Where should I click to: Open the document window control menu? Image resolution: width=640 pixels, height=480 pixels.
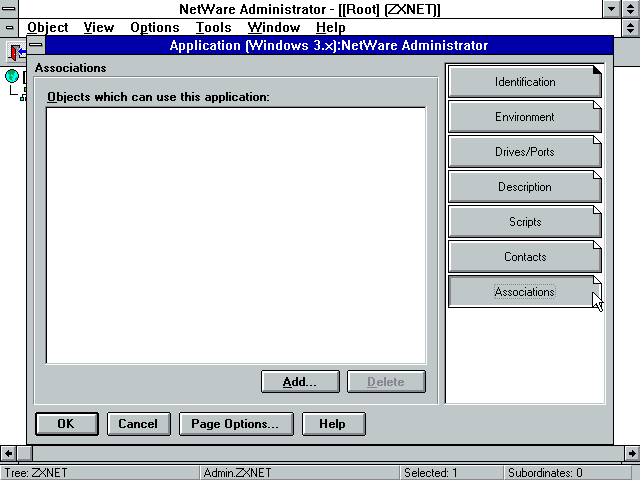[x=9, y=27]
